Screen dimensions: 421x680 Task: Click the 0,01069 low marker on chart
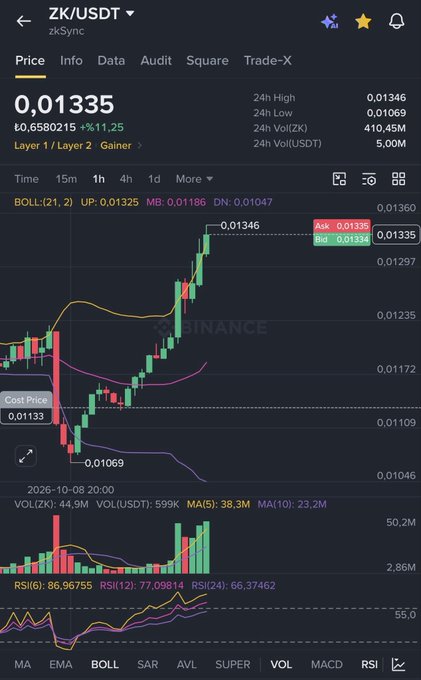coord(104,463)
